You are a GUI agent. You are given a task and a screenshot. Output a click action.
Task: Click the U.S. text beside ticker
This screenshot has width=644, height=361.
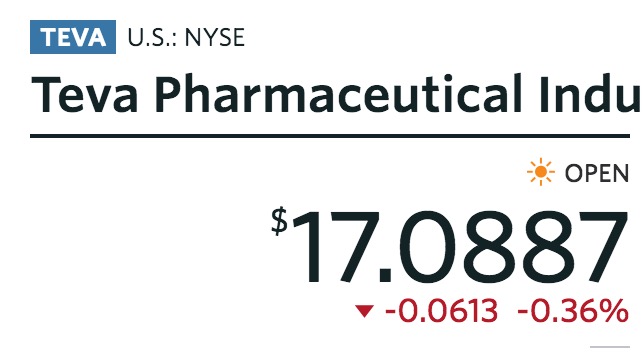(x=152, y=37)
